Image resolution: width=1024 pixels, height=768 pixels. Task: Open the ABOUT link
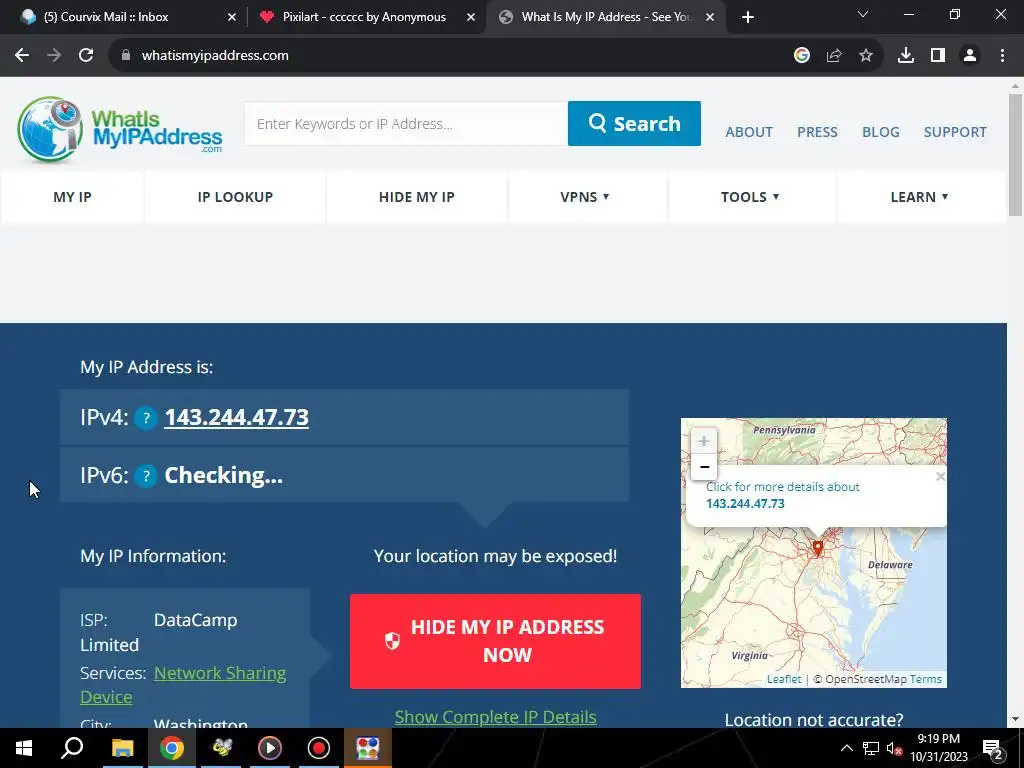pos(748,132)
